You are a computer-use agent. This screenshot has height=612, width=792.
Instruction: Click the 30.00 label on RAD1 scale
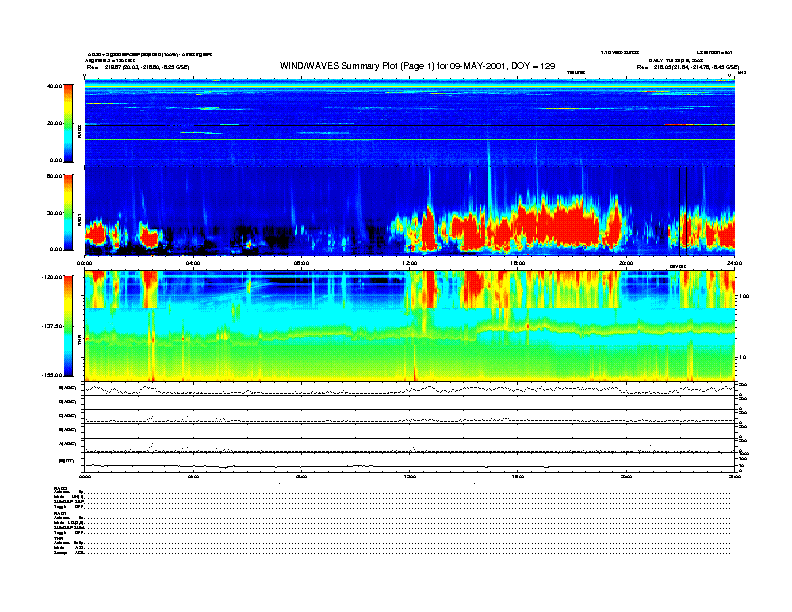tap(54, 213)
